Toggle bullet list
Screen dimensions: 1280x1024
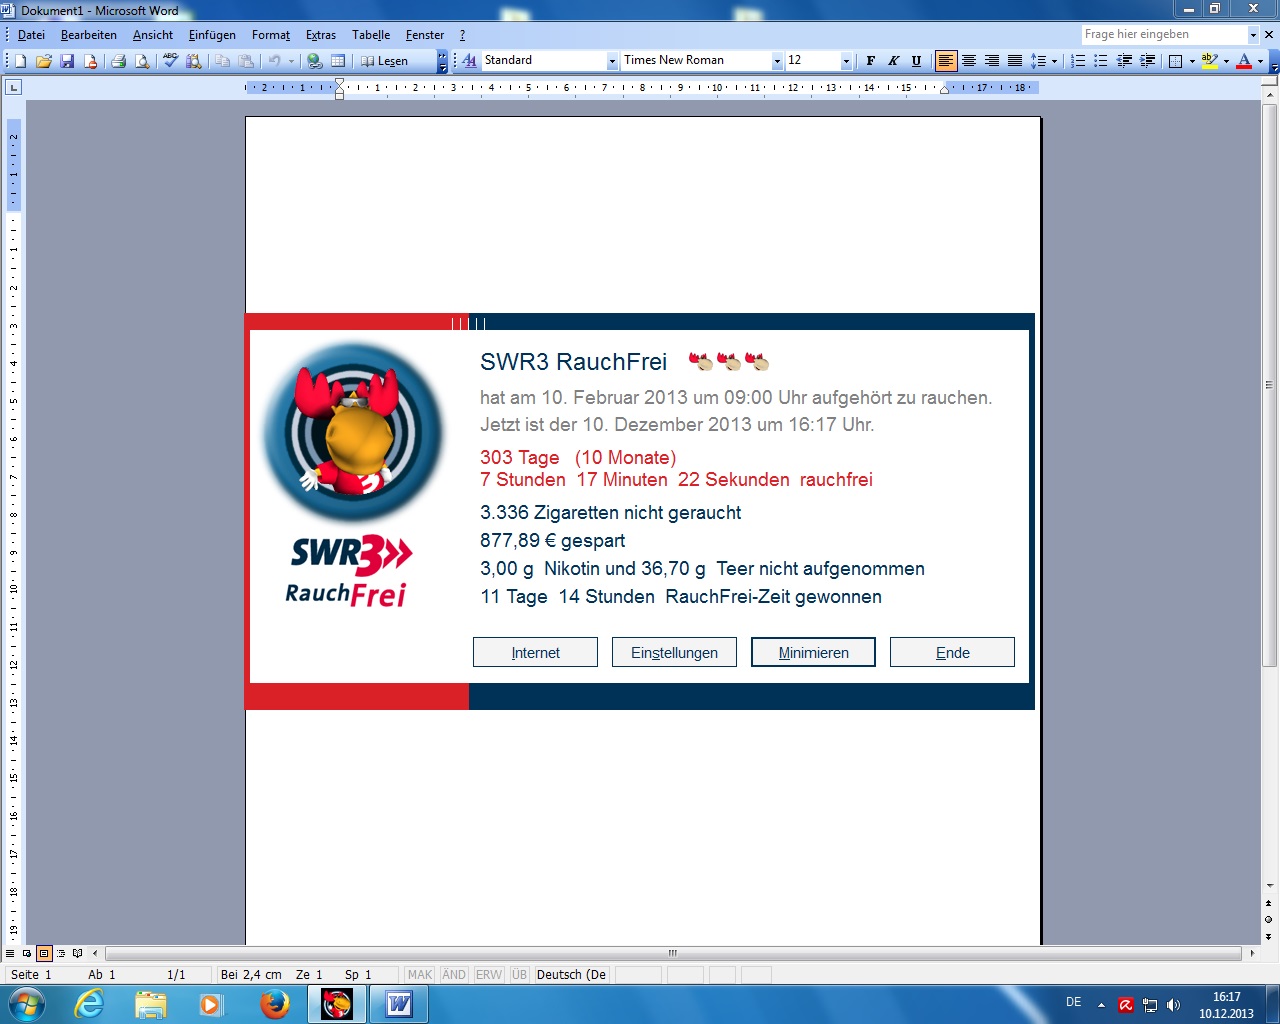[1101, 61]
